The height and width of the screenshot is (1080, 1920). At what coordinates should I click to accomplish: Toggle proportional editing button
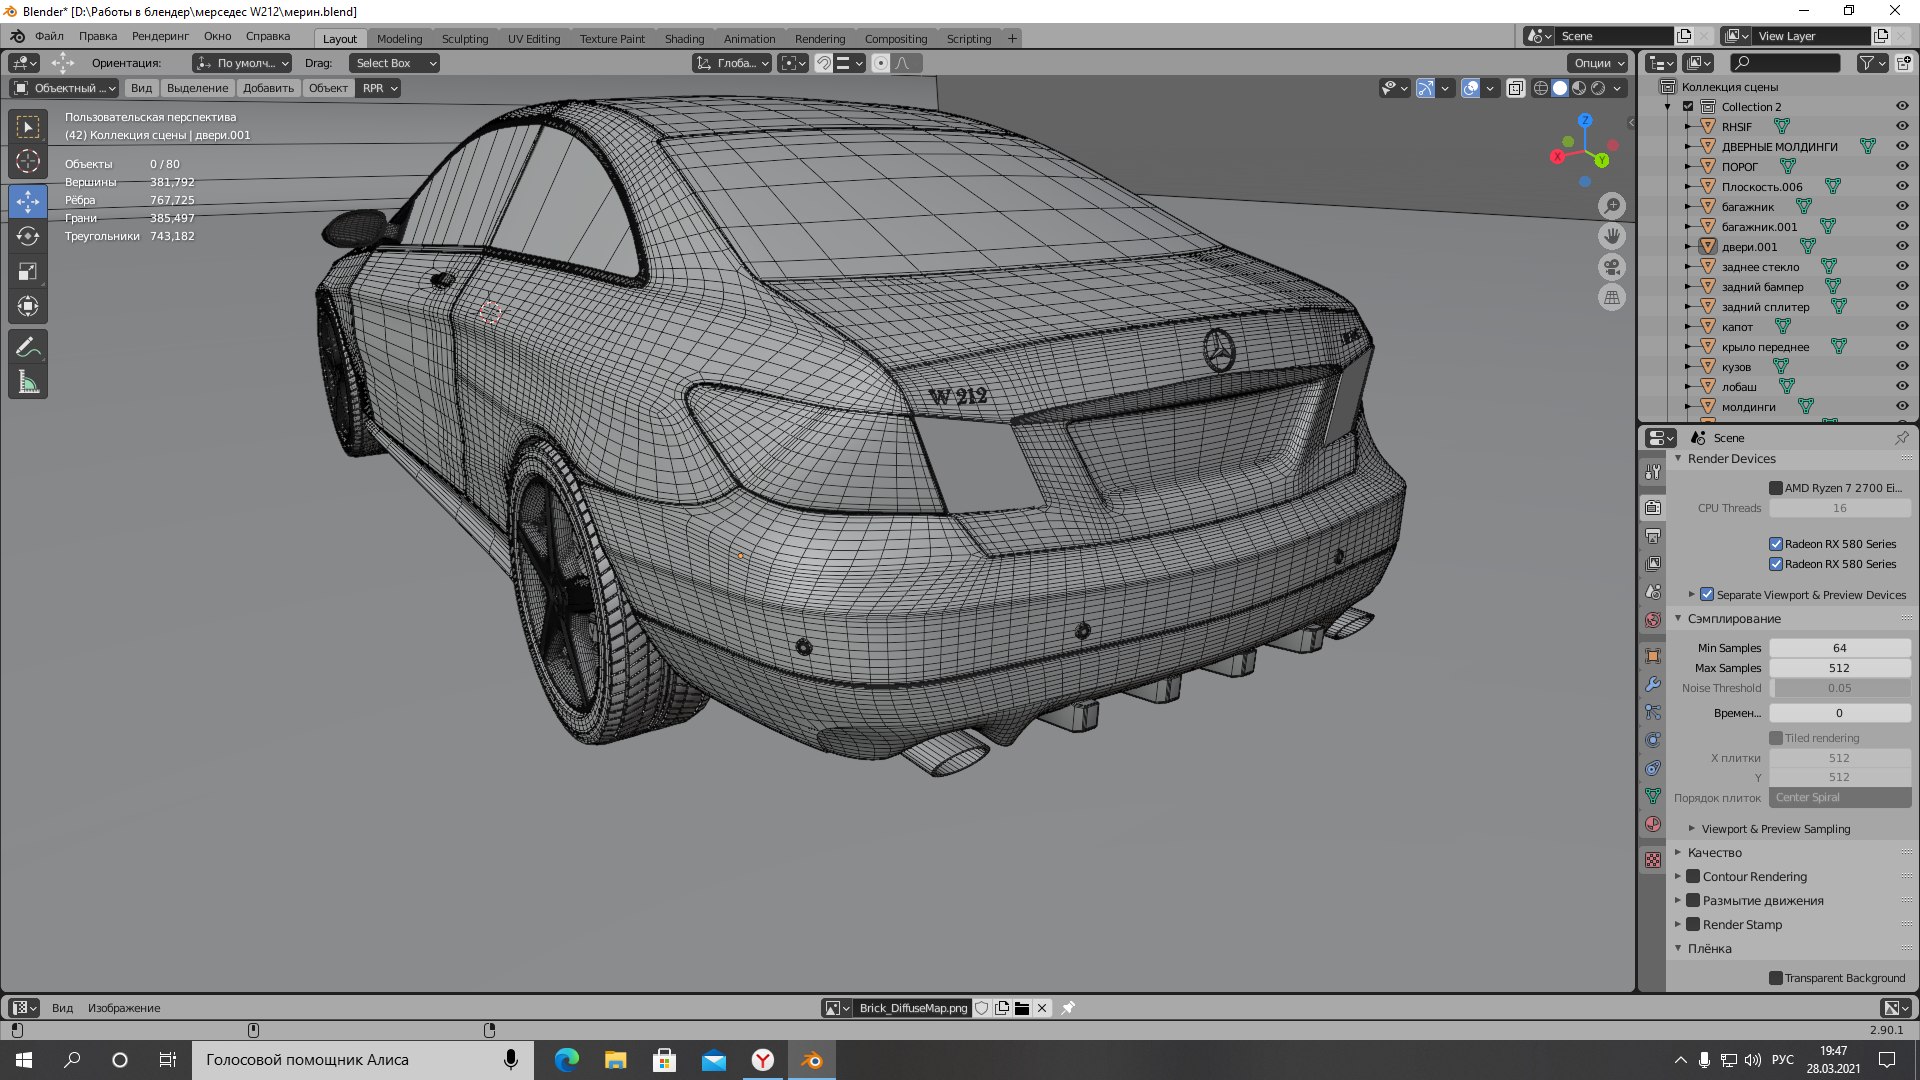click(x=880, y=63)
